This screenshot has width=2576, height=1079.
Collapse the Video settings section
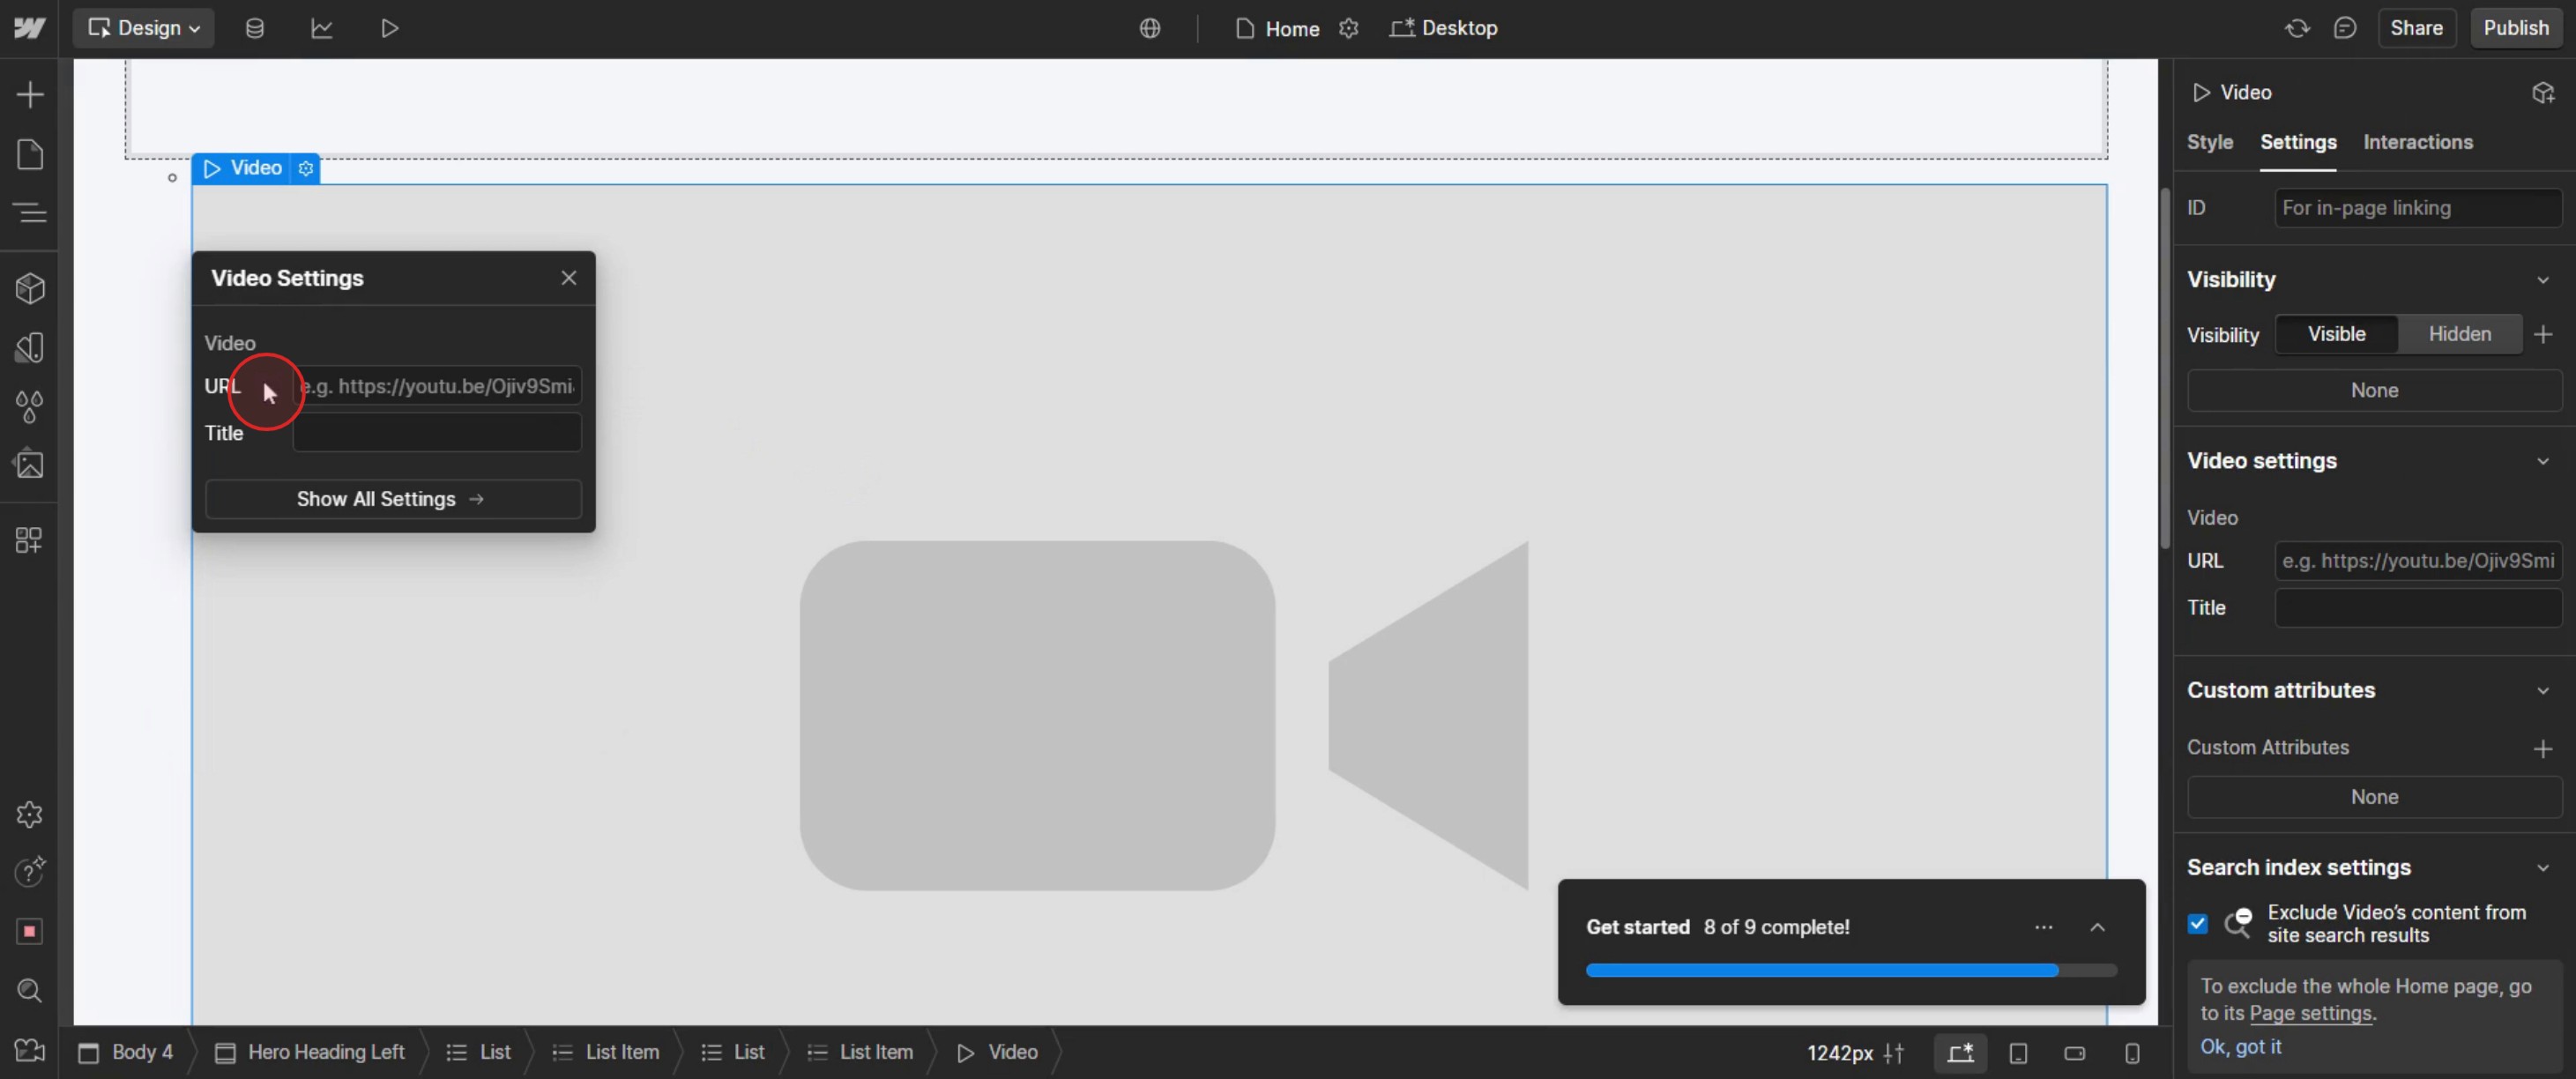pyautogui.click(x=2542, y=461)
